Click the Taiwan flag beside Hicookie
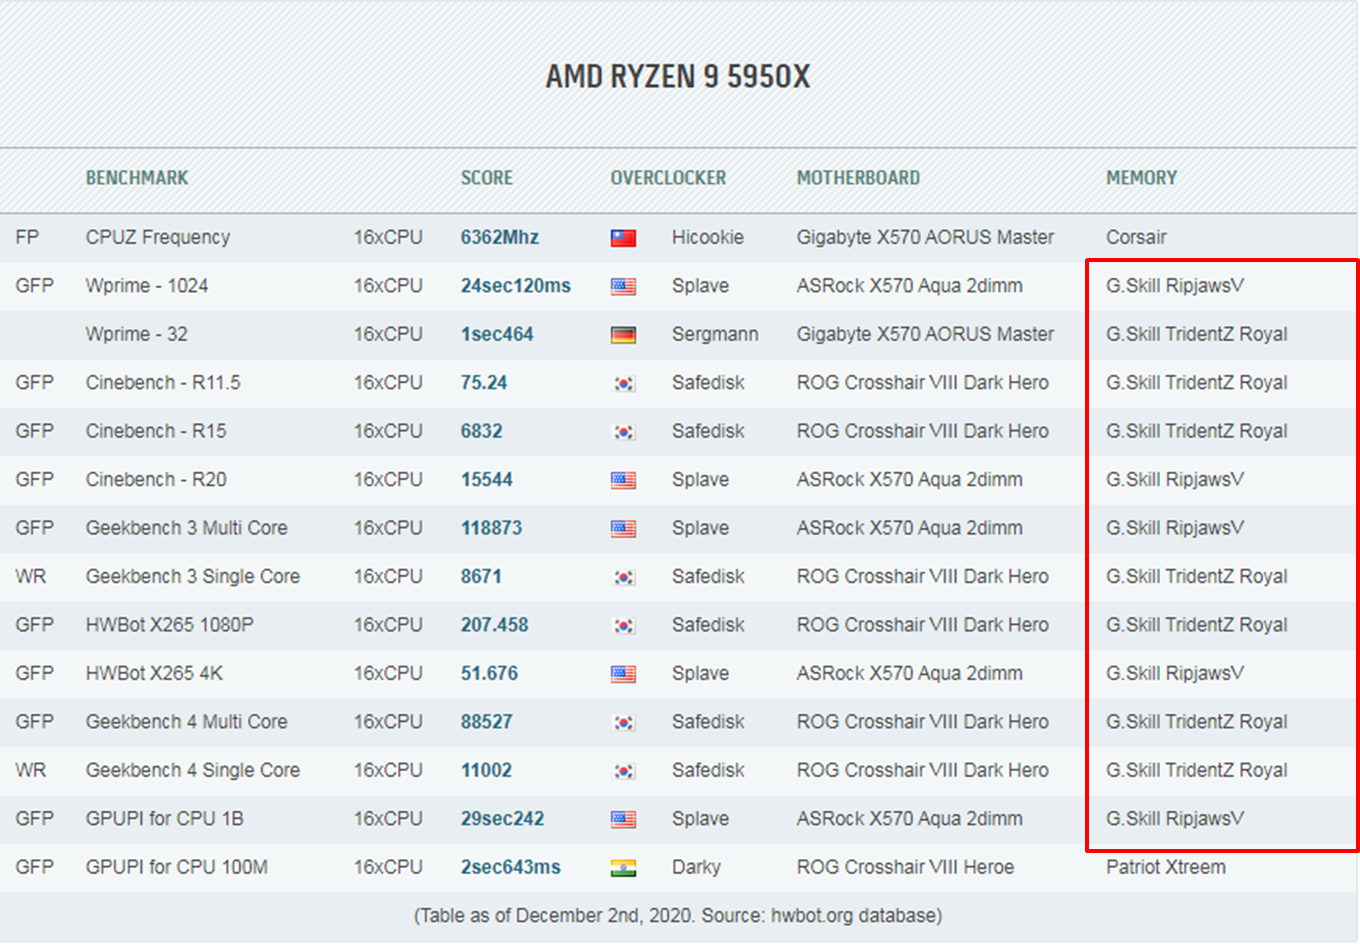The image size is (1360, 944). pos(623,238)
